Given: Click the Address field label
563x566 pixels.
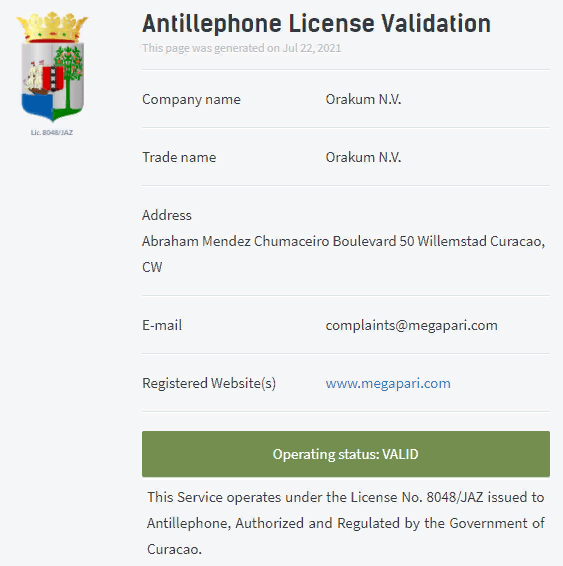Looking at the screenshot, I should 167,215.
